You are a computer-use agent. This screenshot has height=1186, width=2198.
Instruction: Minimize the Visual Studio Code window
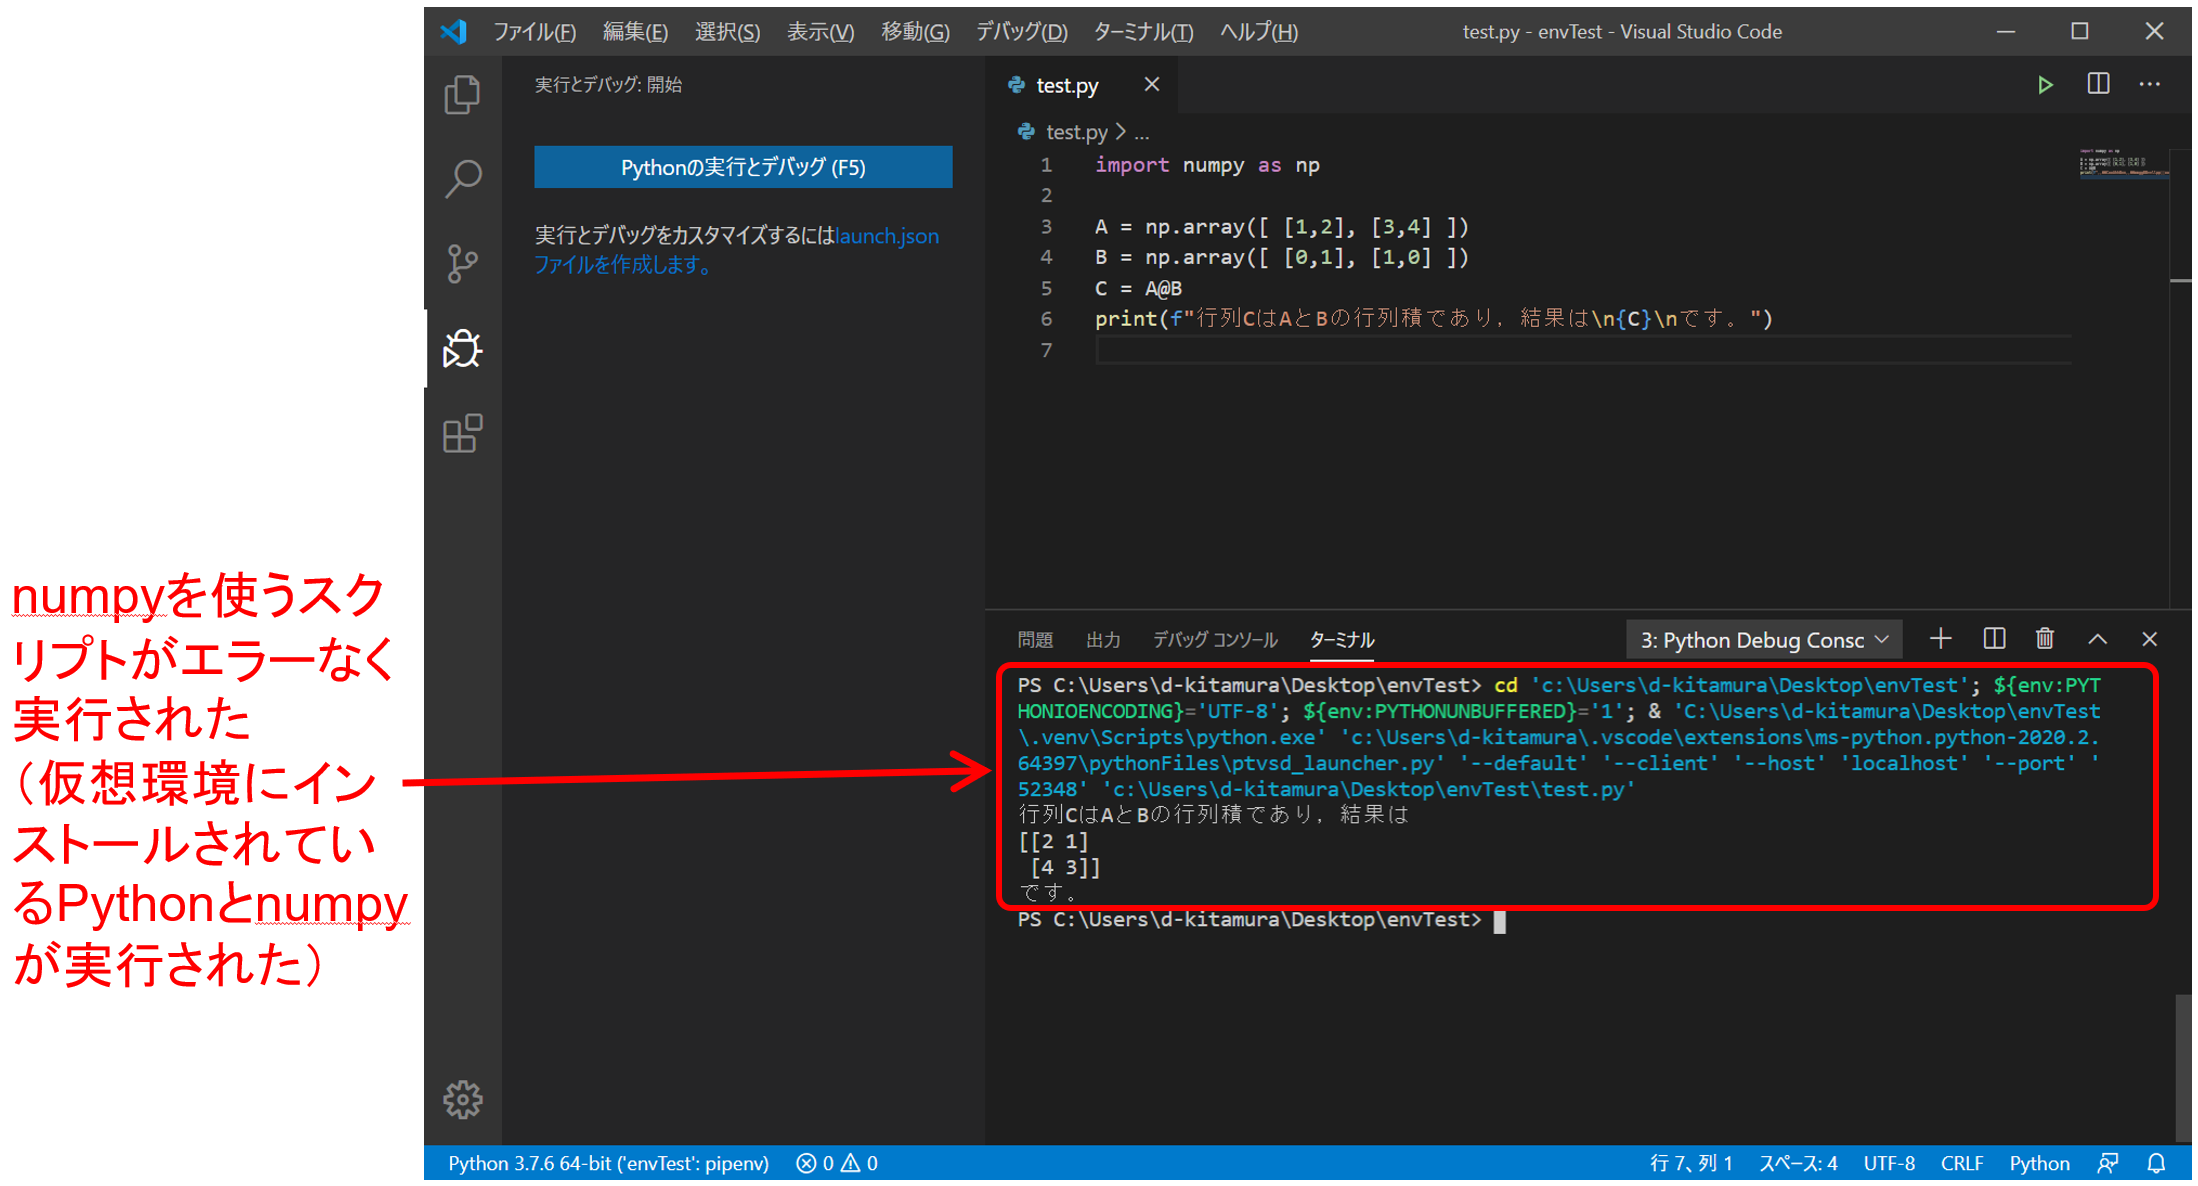[x=2005, y=31]
